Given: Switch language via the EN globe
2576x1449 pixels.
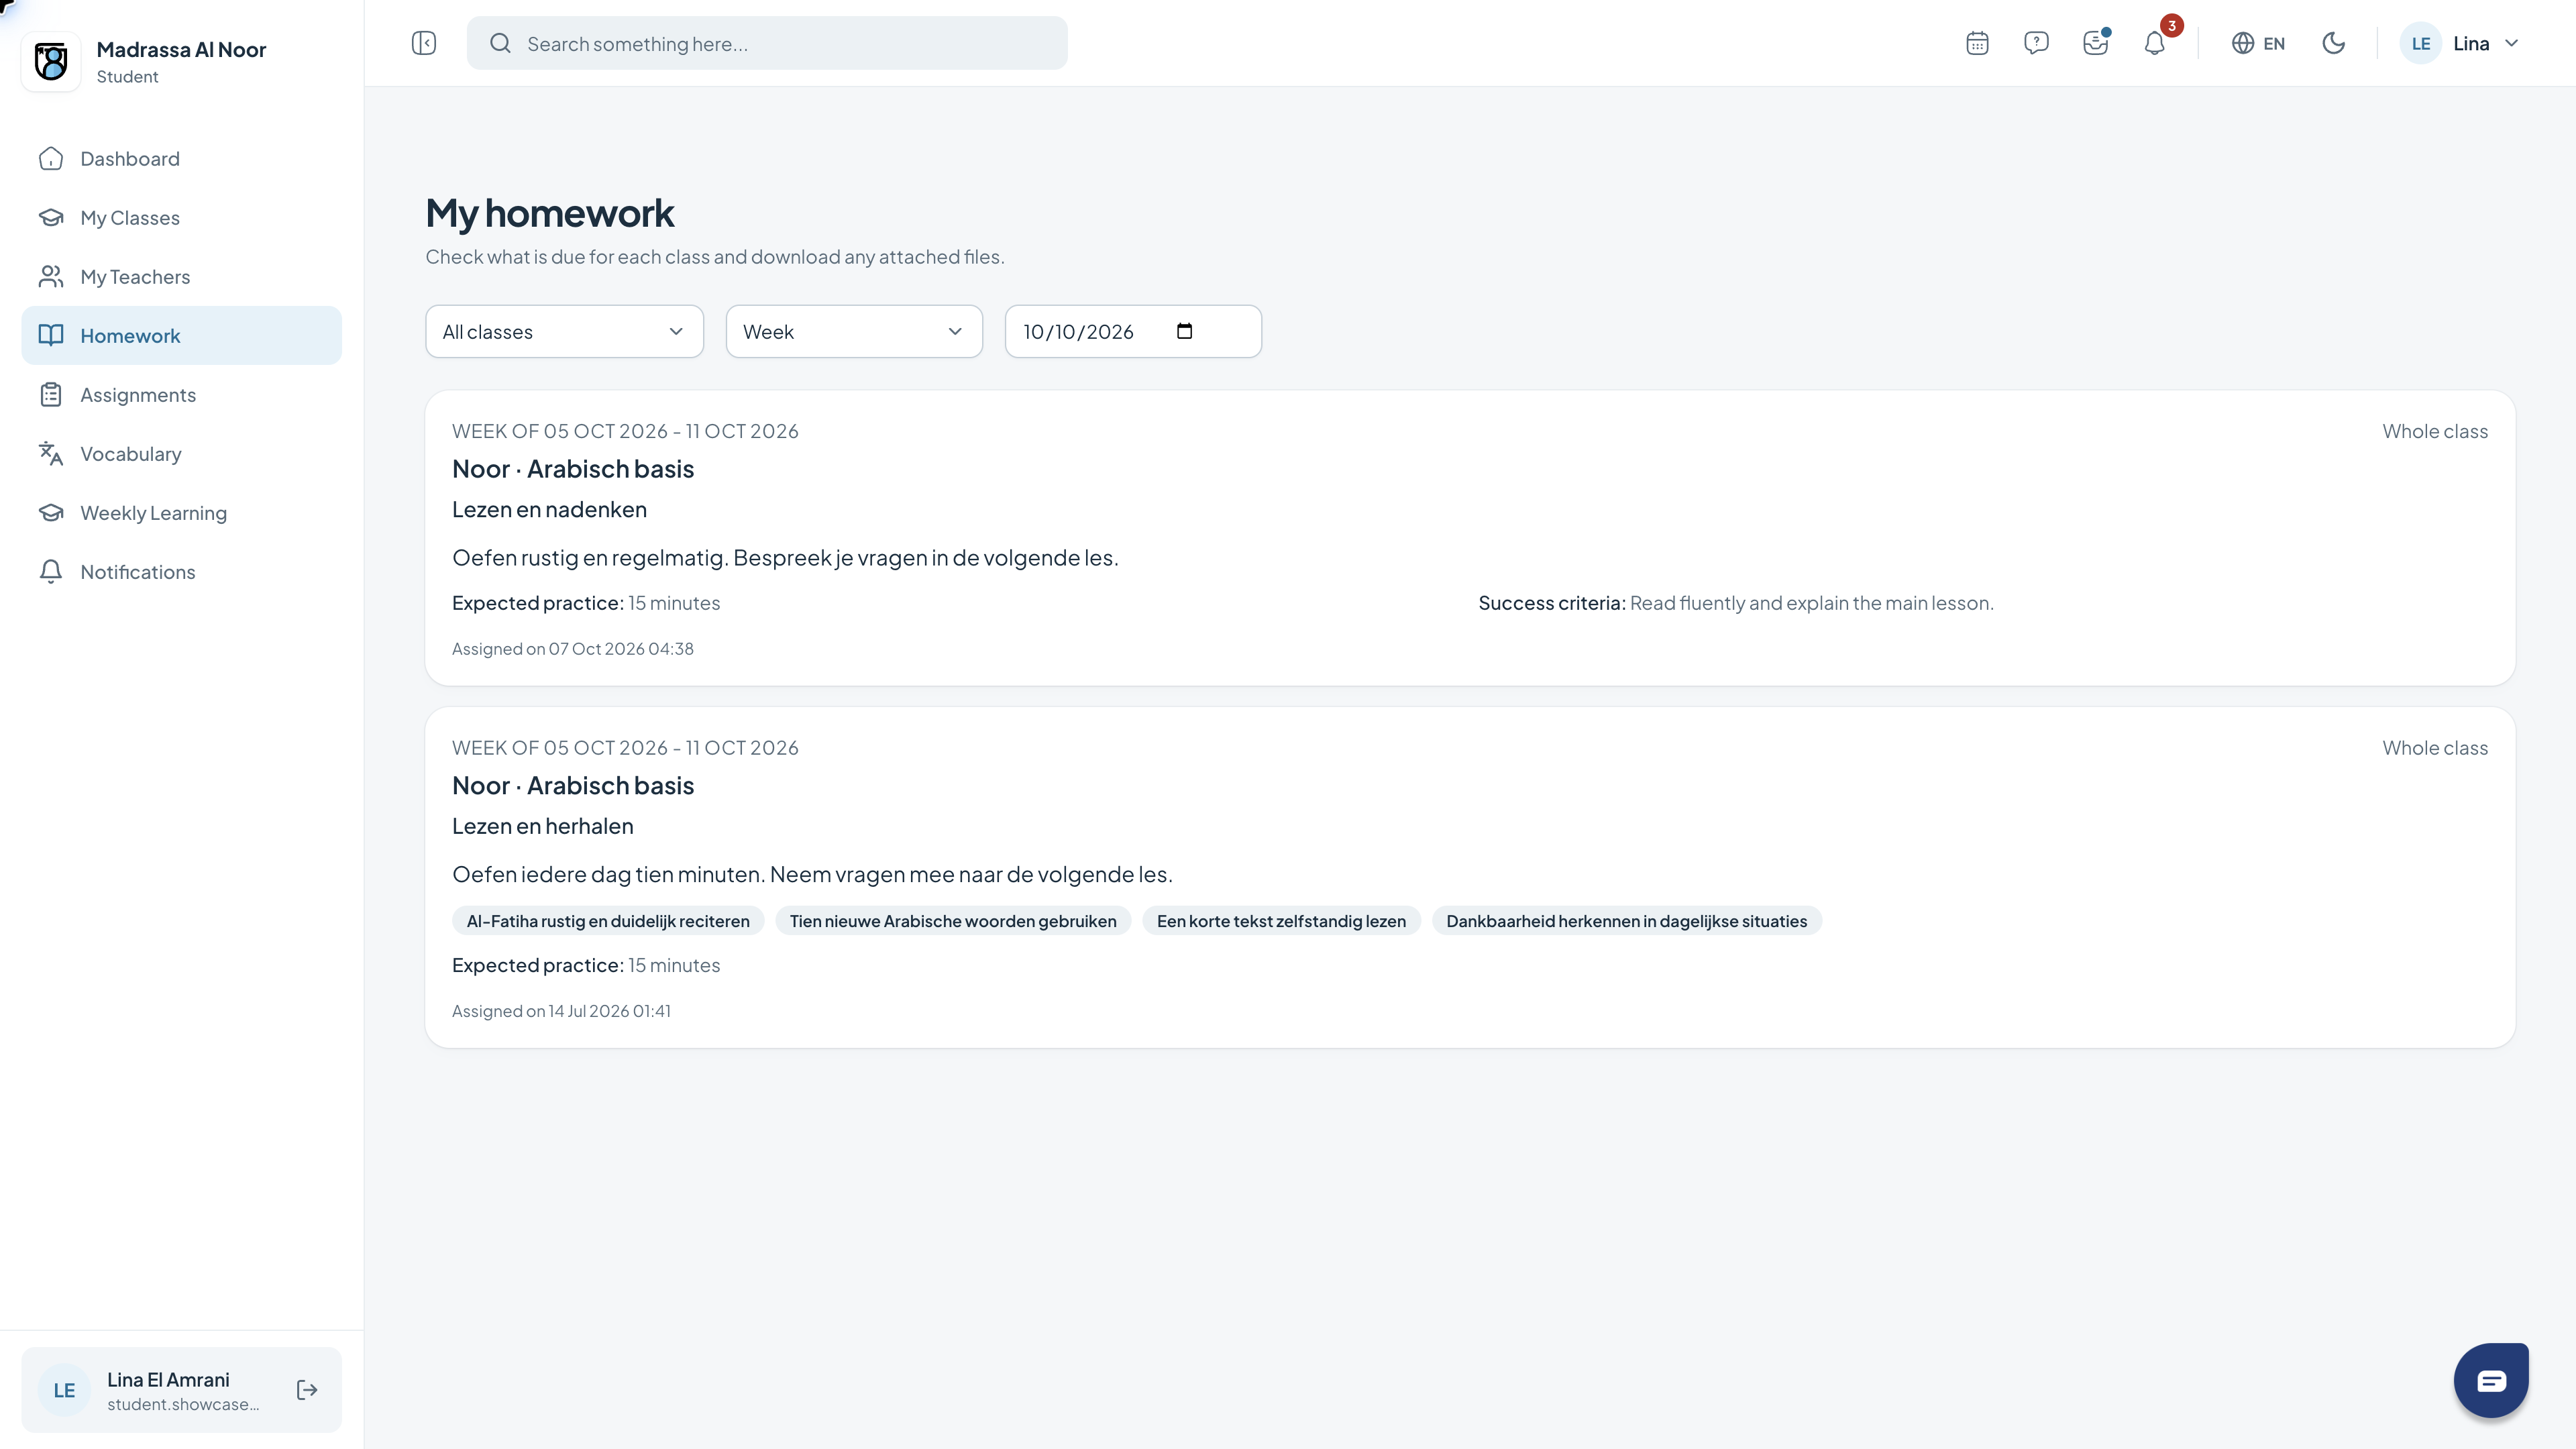Looking at the screenshot, I should (2258, 43).
